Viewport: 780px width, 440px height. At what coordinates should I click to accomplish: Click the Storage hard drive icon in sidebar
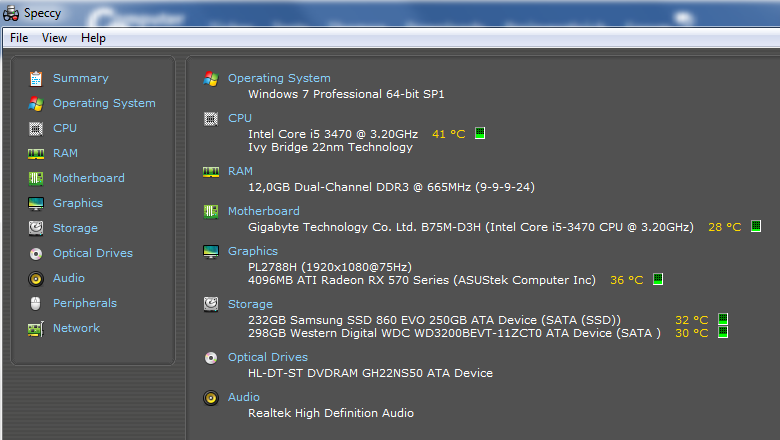[x=36, y=228]
